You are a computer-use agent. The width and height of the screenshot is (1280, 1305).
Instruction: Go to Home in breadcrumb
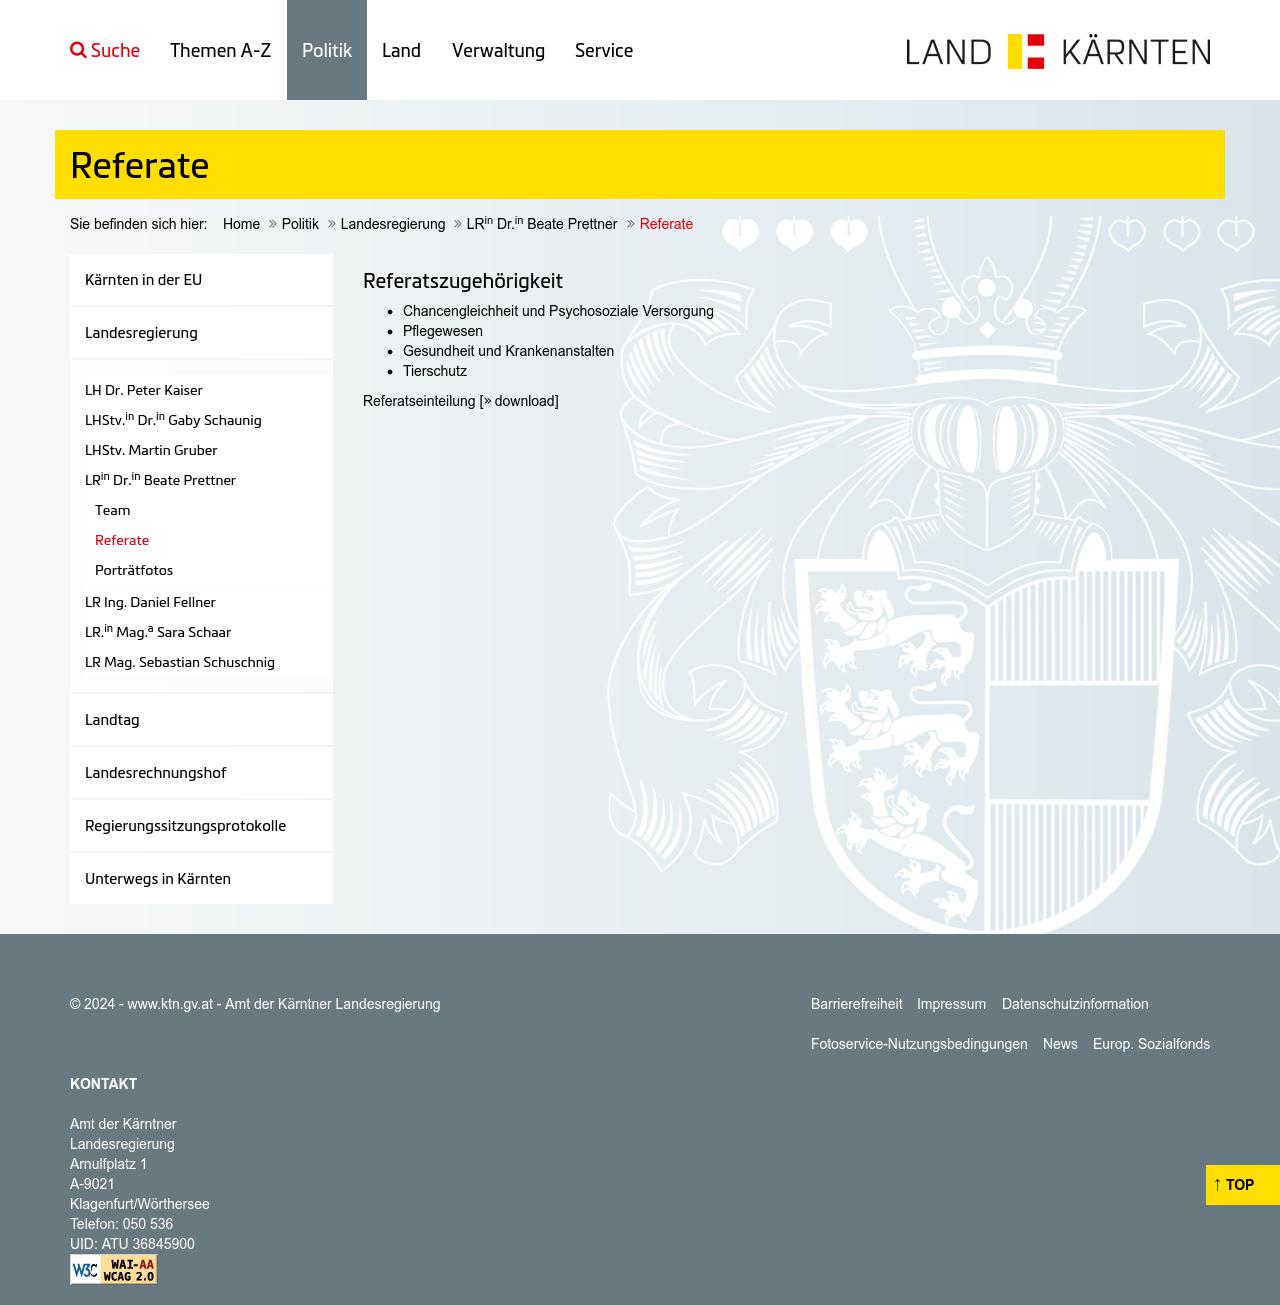pos(241,224)
